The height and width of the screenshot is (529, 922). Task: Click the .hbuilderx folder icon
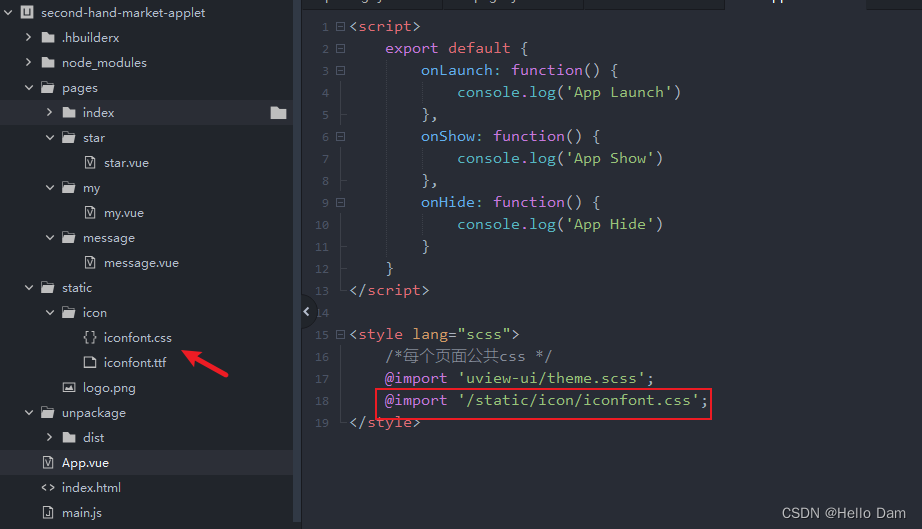point(48,38)
